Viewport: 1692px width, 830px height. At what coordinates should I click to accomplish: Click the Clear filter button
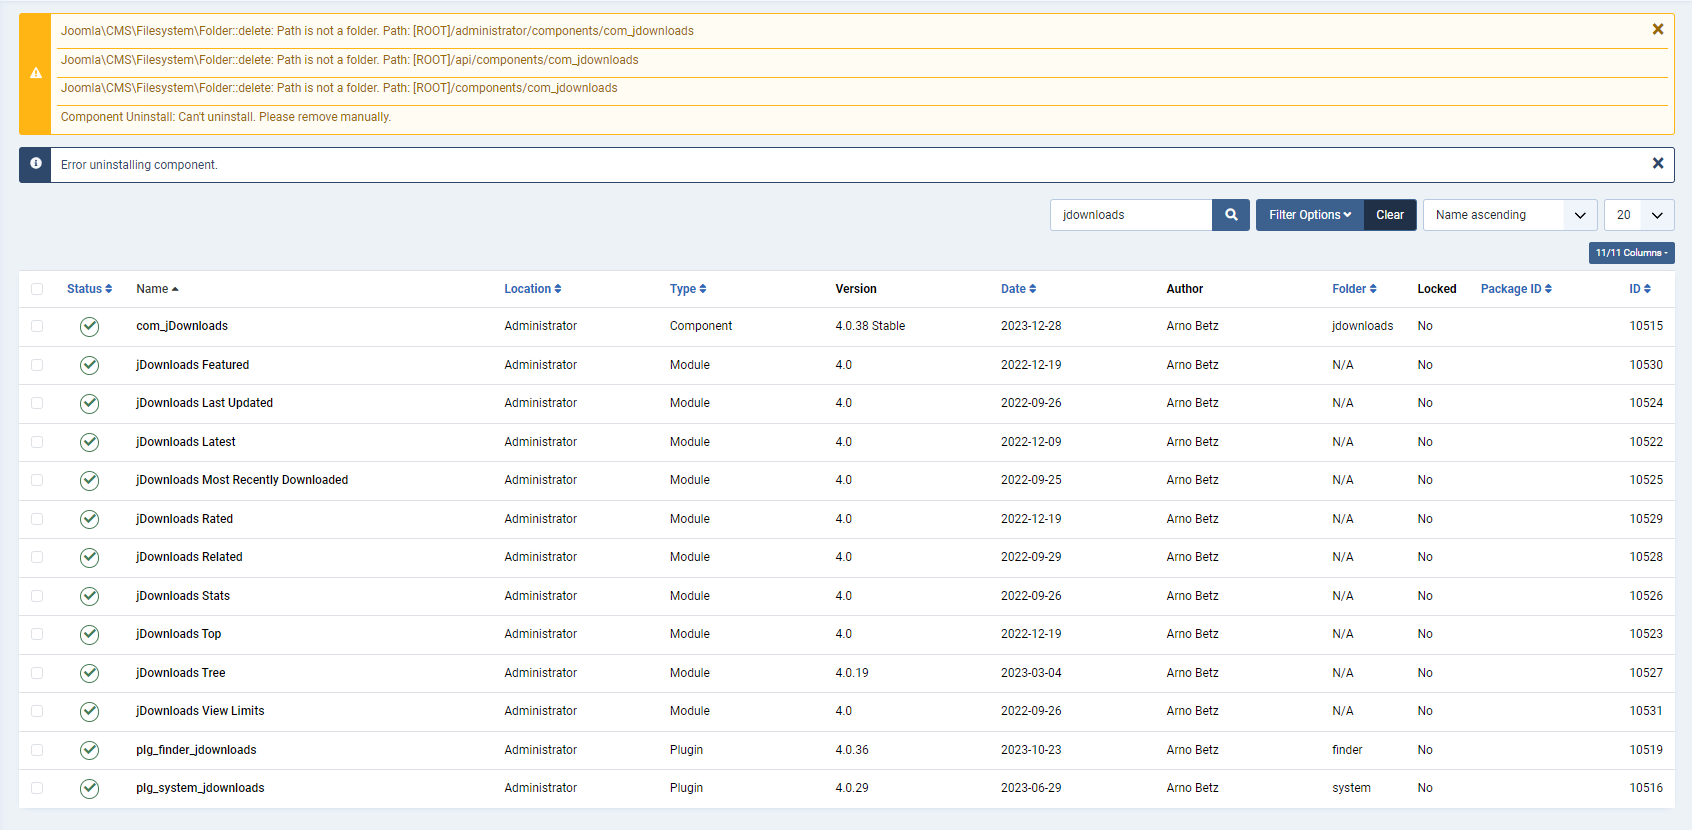point(1390,215)
